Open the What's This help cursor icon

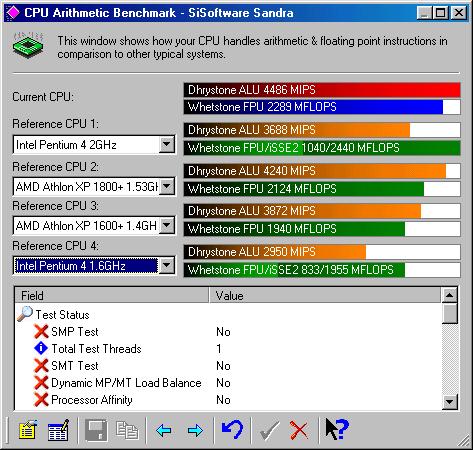[337, 430]
